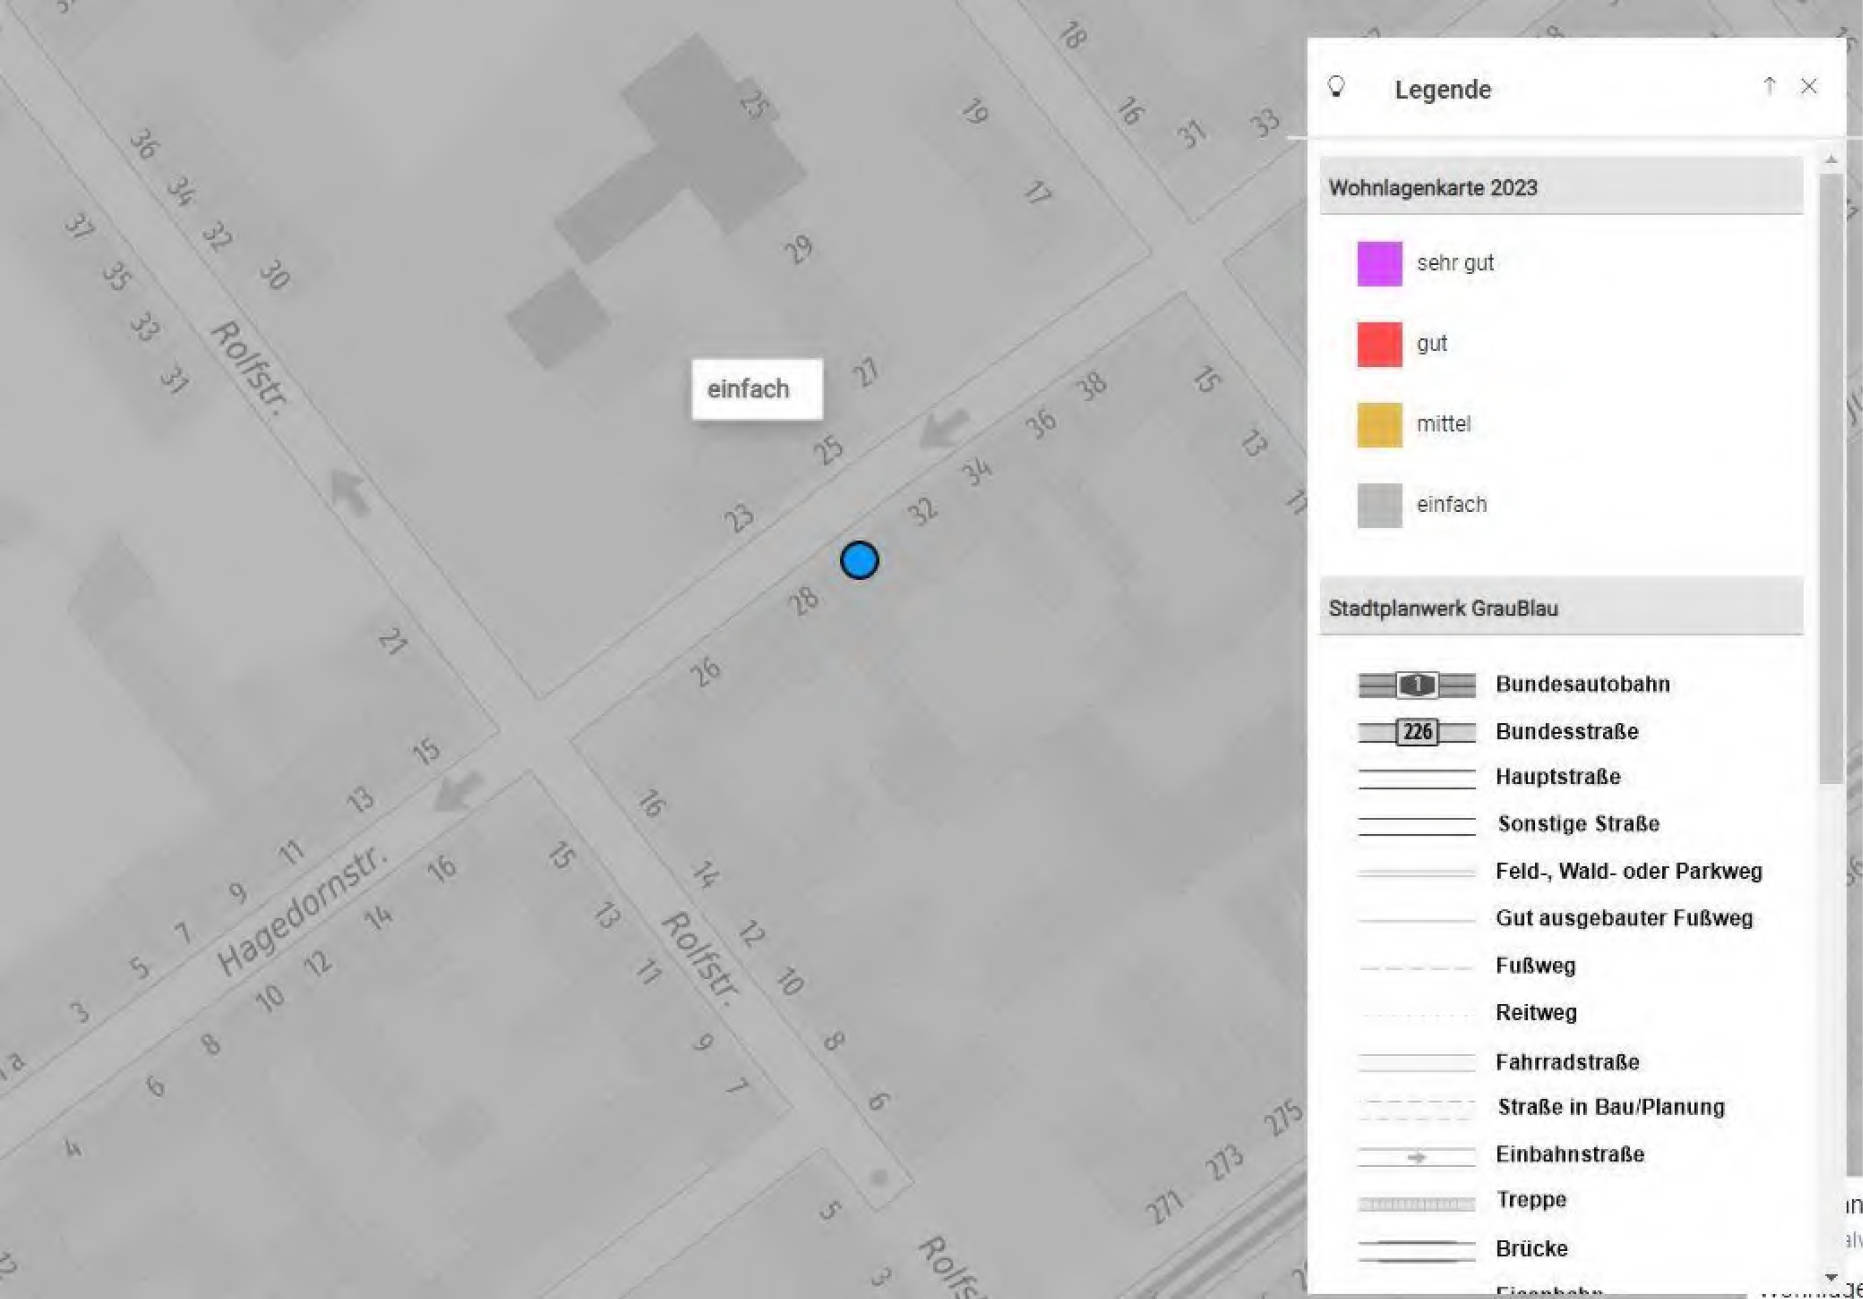Image resolution: width=1863 pixels, height=1299 pixels.
Task: Click the 'sehr gut' legend label
Action: (1455, 263)
